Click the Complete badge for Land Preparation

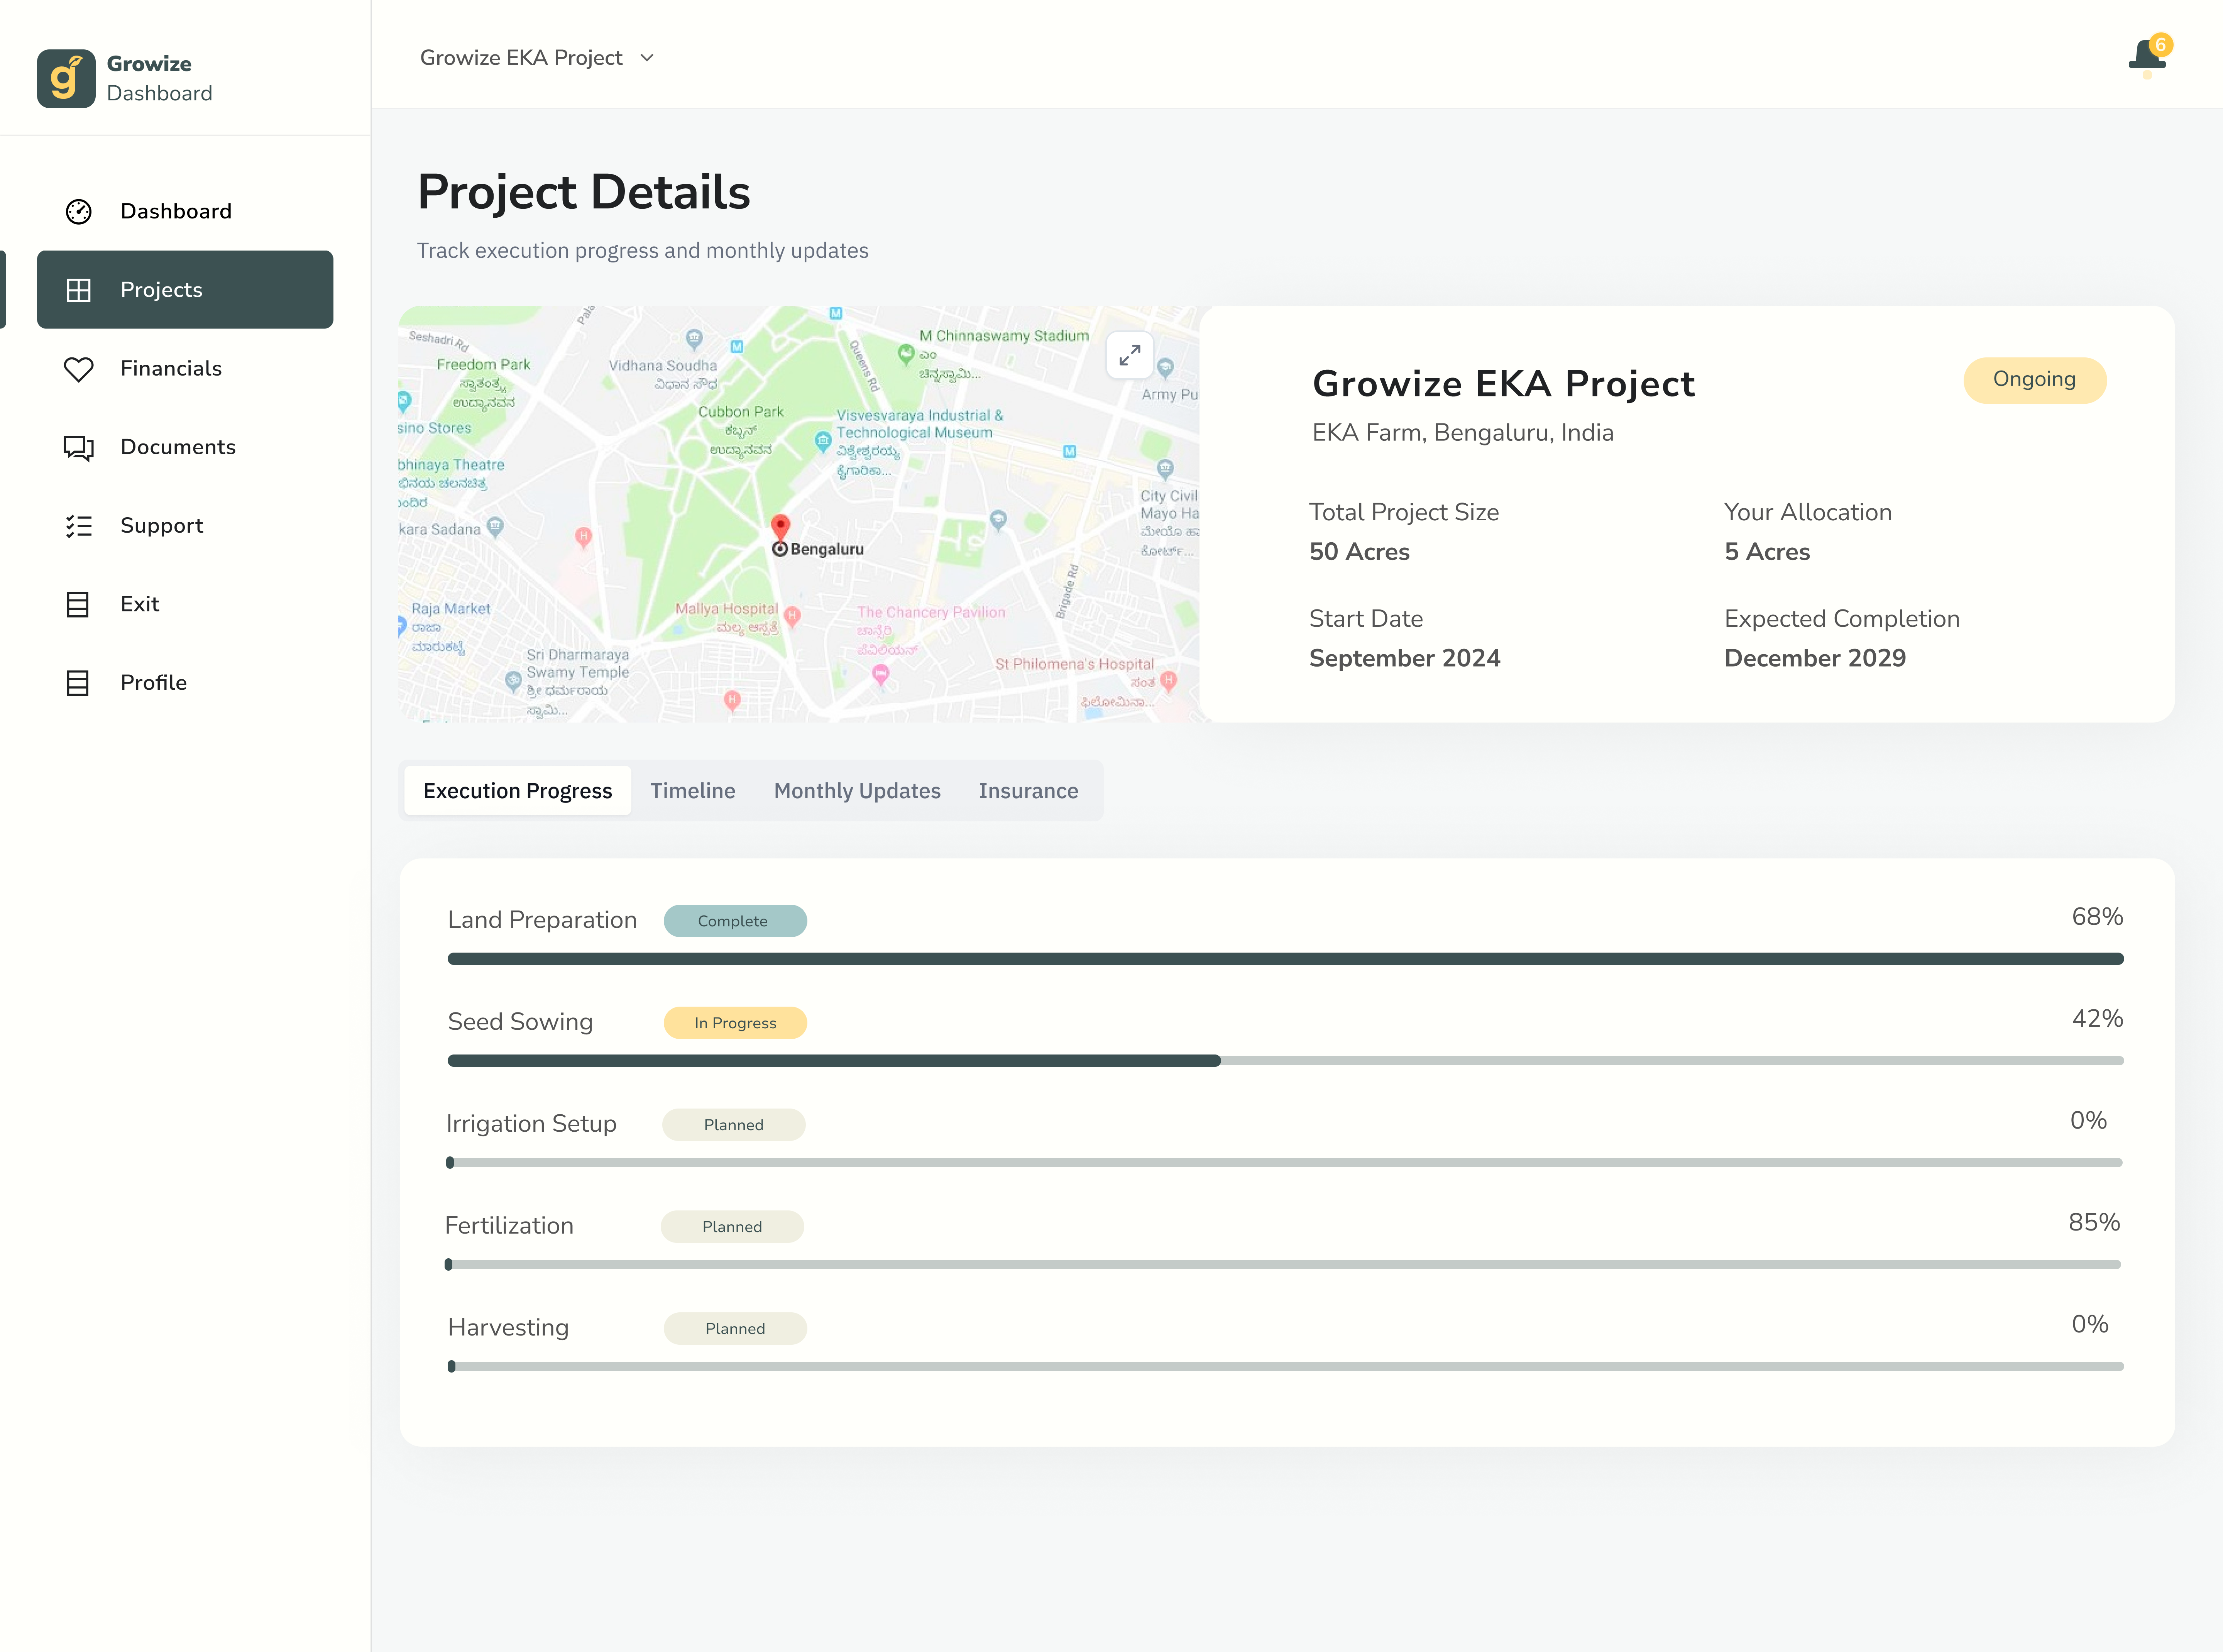[x=734, y=921]
